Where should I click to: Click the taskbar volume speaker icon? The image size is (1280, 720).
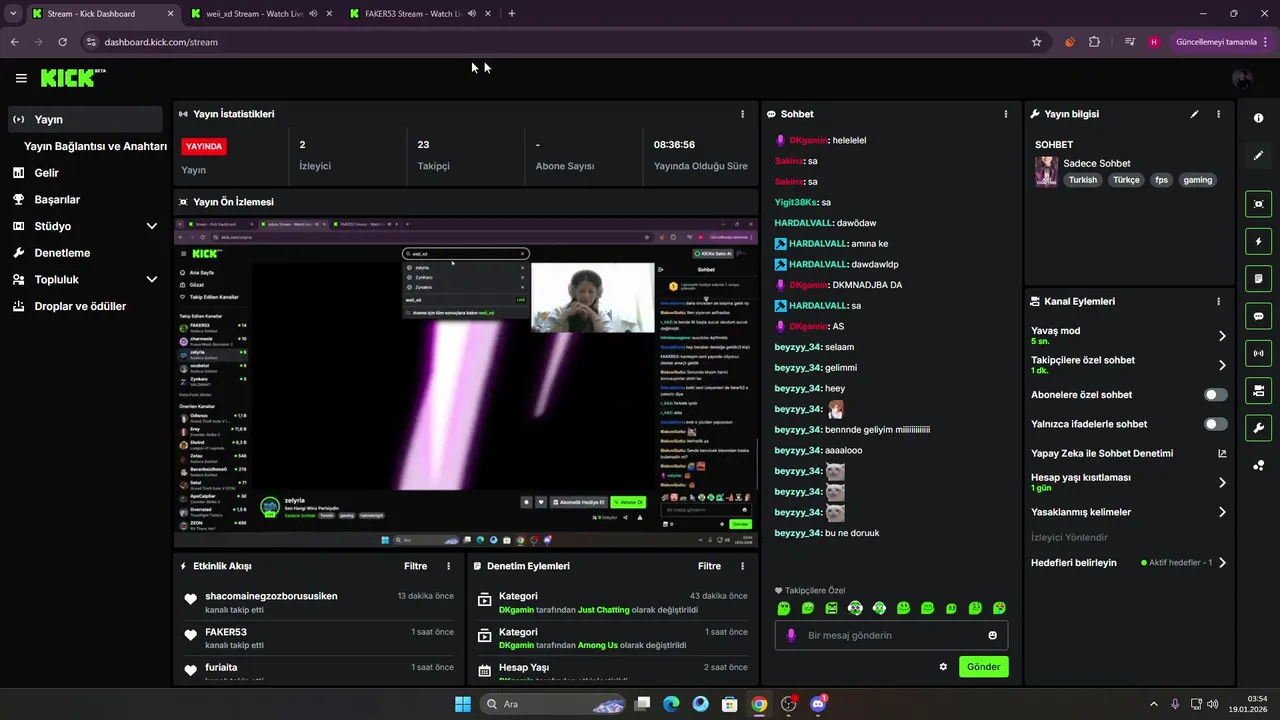click(x=1212, y=704)
